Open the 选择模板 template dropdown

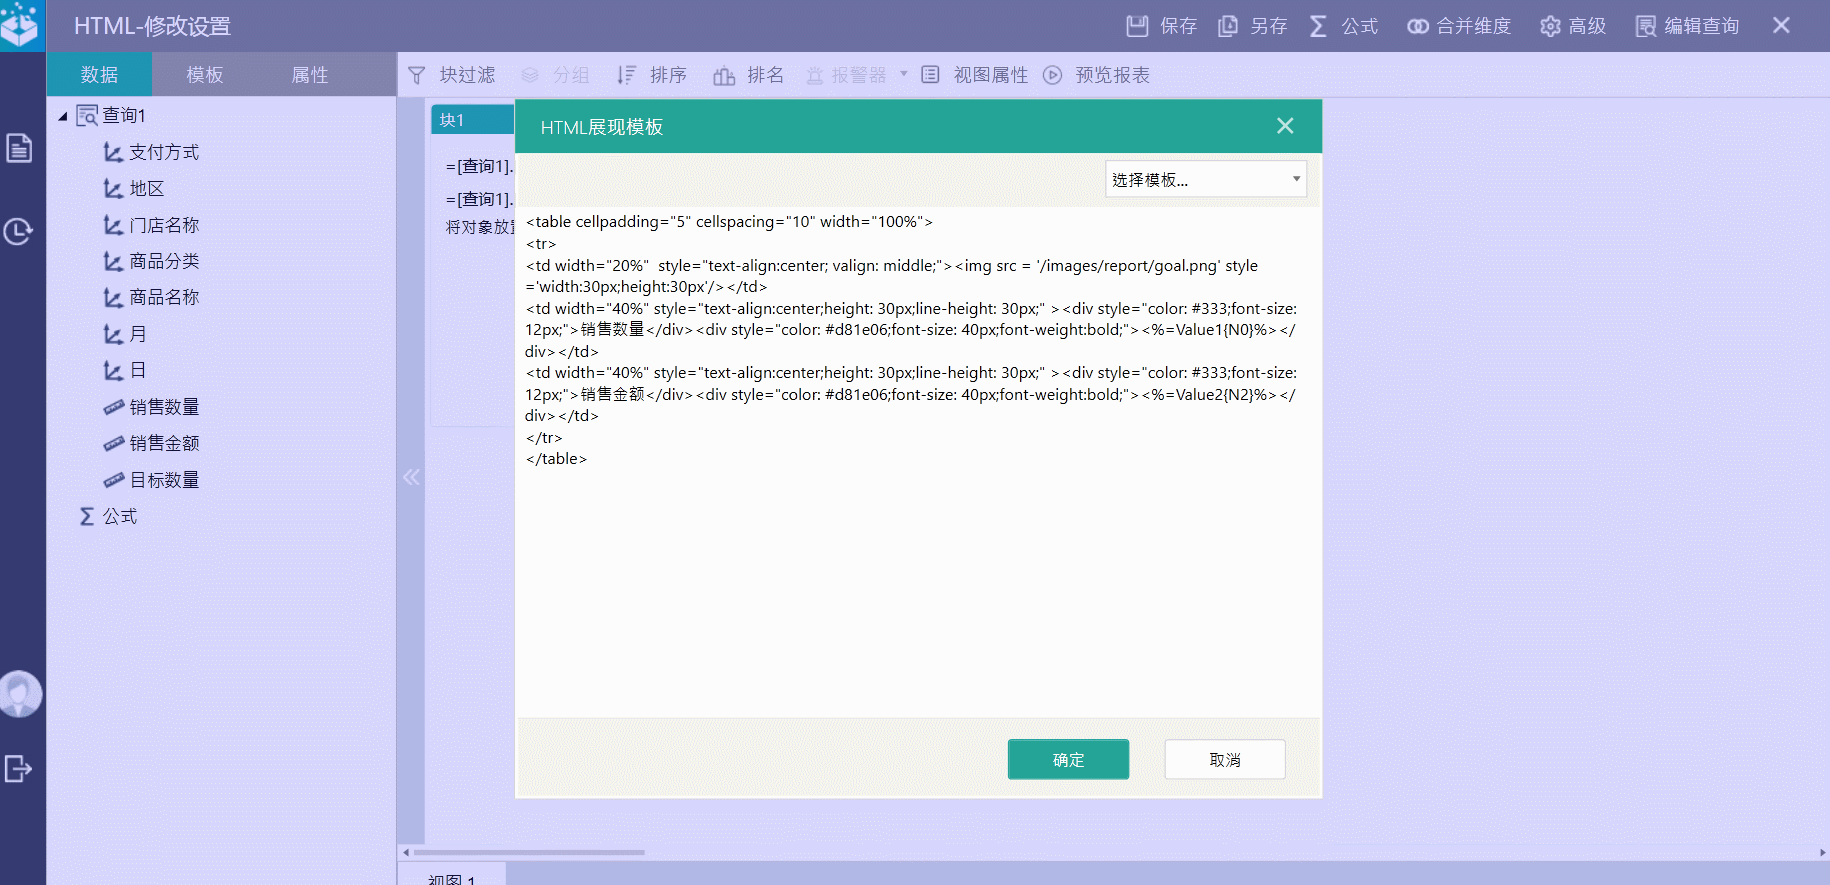click(1205, 180)
